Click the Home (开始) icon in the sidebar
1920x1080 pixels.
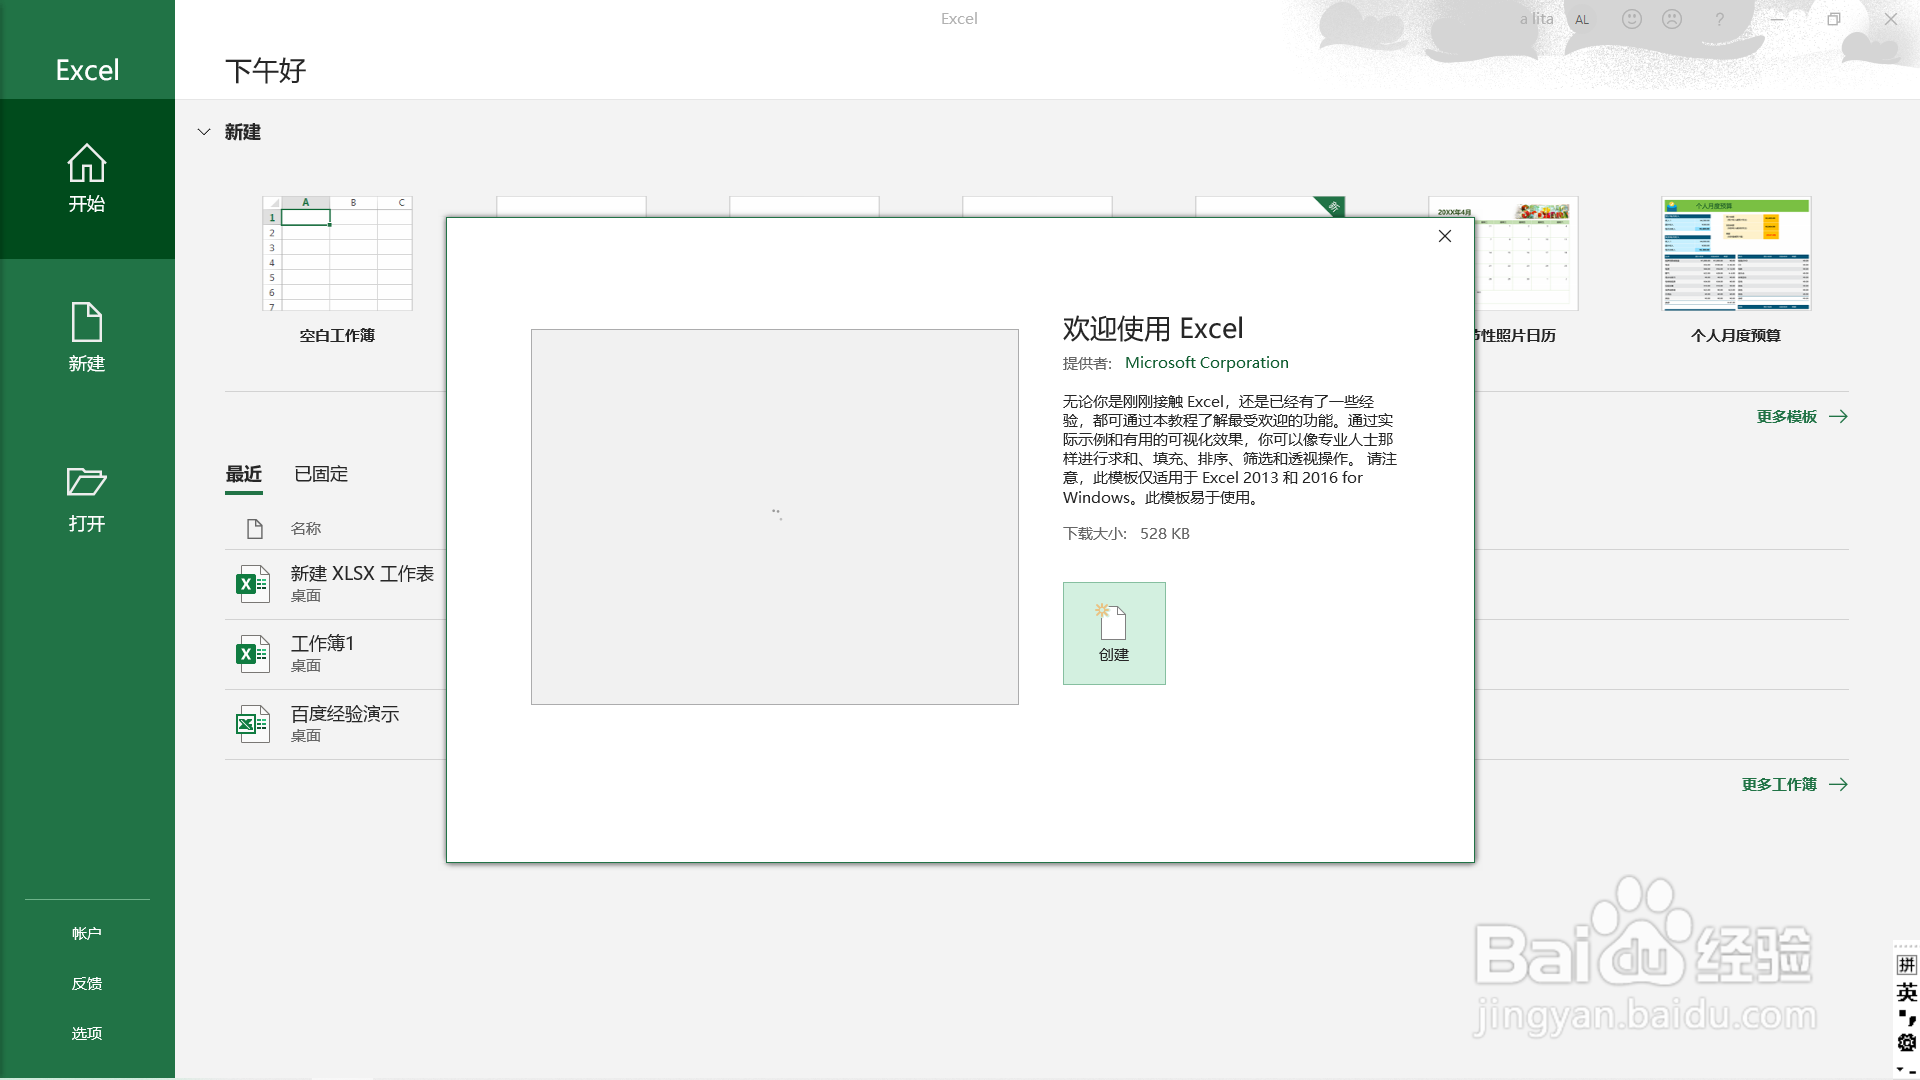87,165
